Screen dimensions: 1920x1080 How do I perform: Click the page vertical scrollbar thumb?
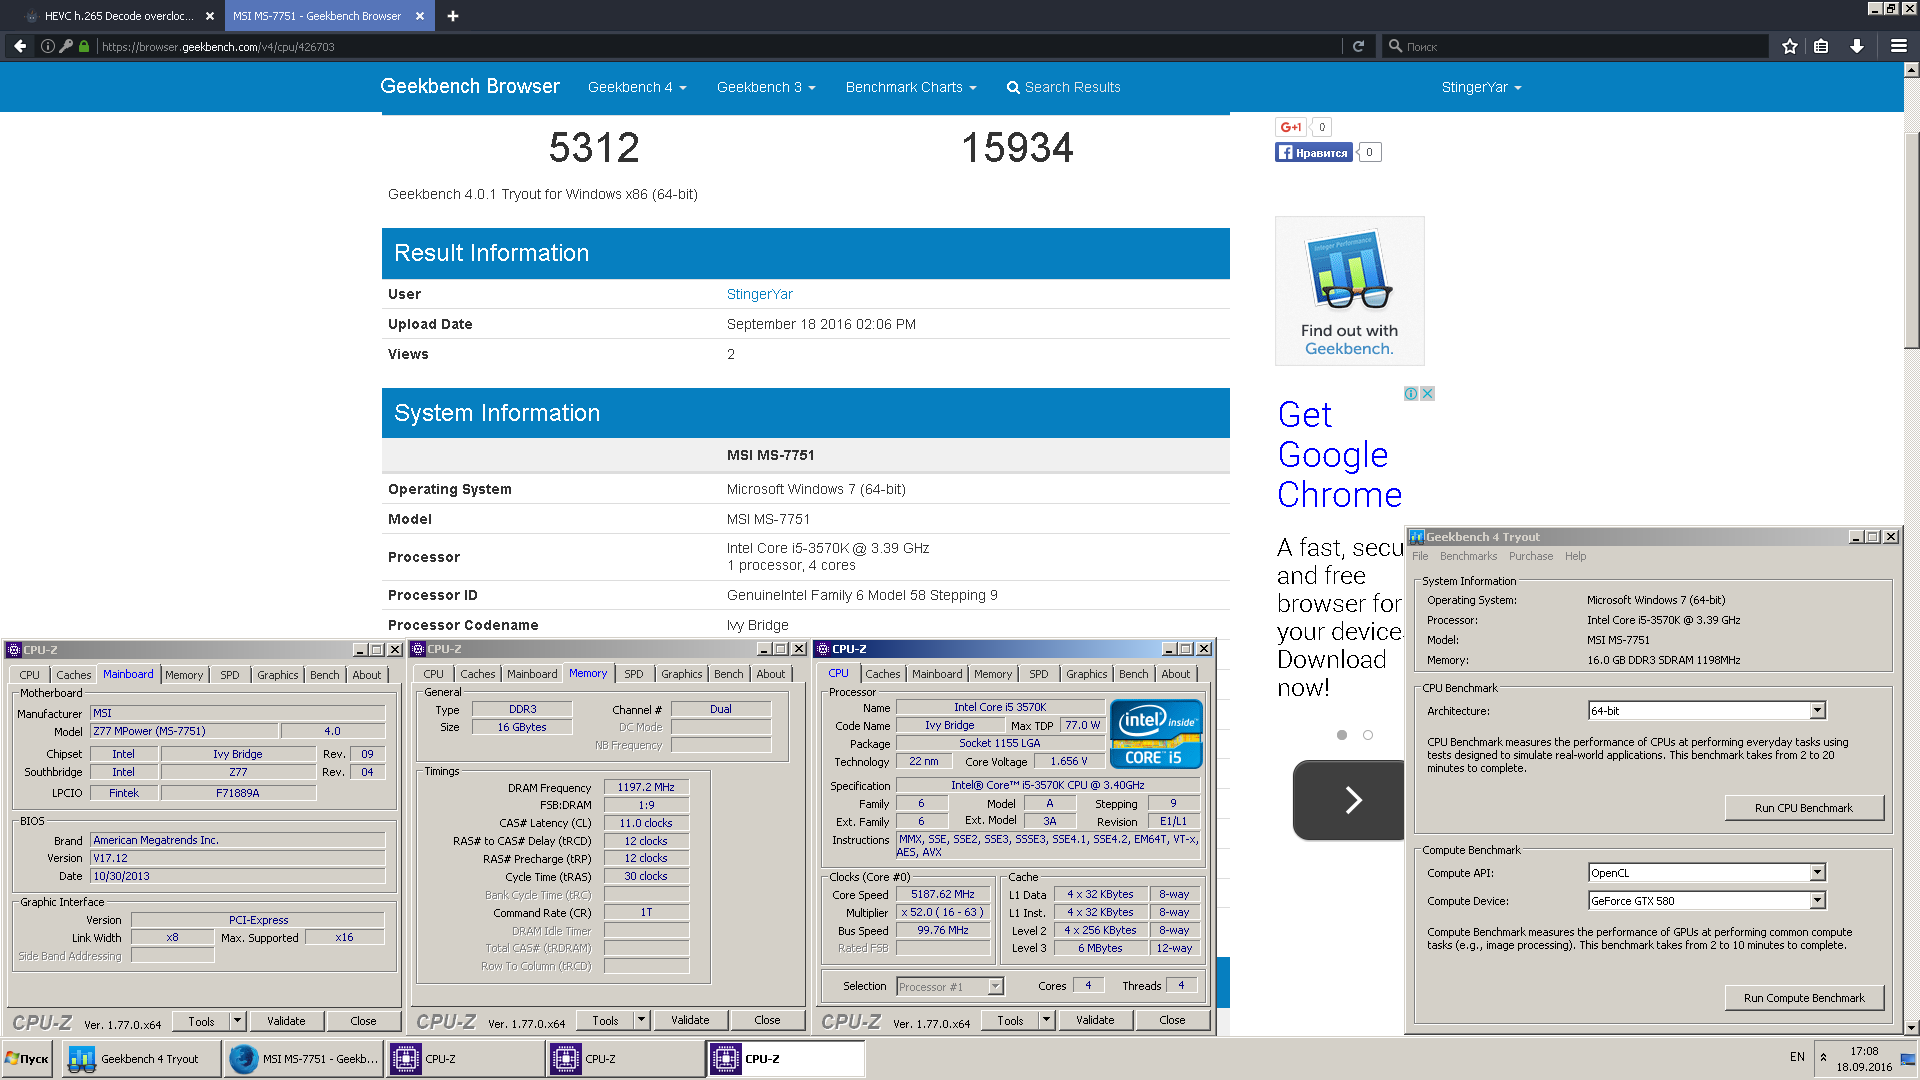point(1911,240)
